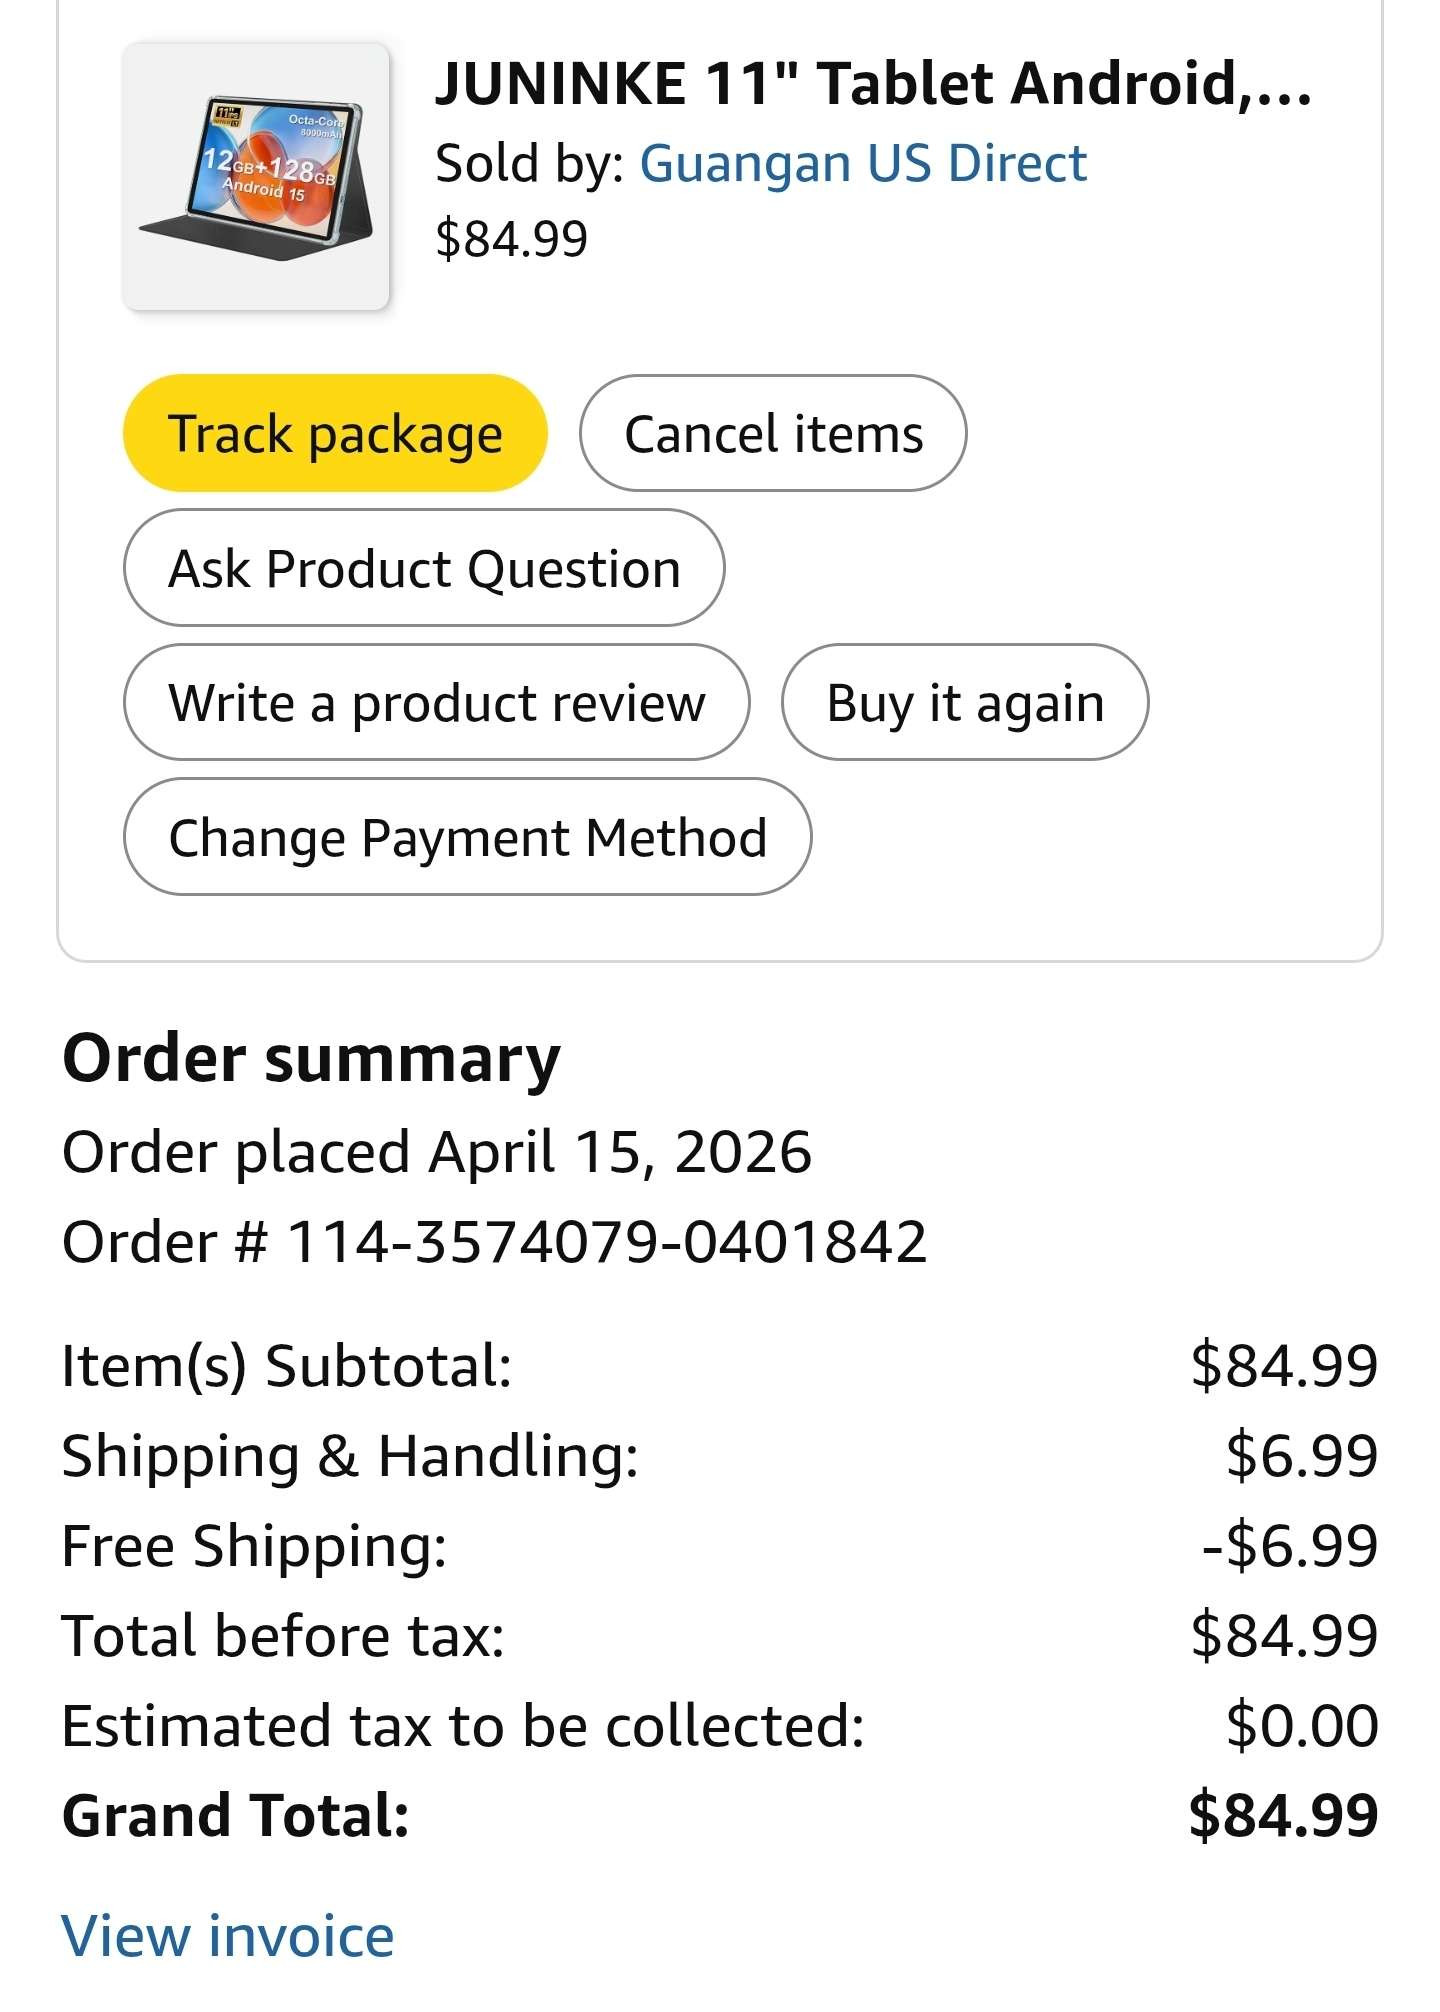The width and height of the screenshot is (1440, 2012).
Task: Open the View invoice link
Action: tap(228, 1936)
